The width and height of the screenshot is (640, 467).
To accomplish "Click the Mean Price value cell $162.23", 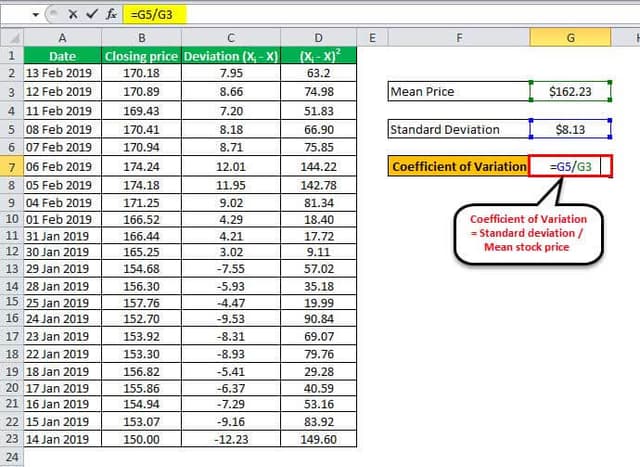I will coord(570,92).
